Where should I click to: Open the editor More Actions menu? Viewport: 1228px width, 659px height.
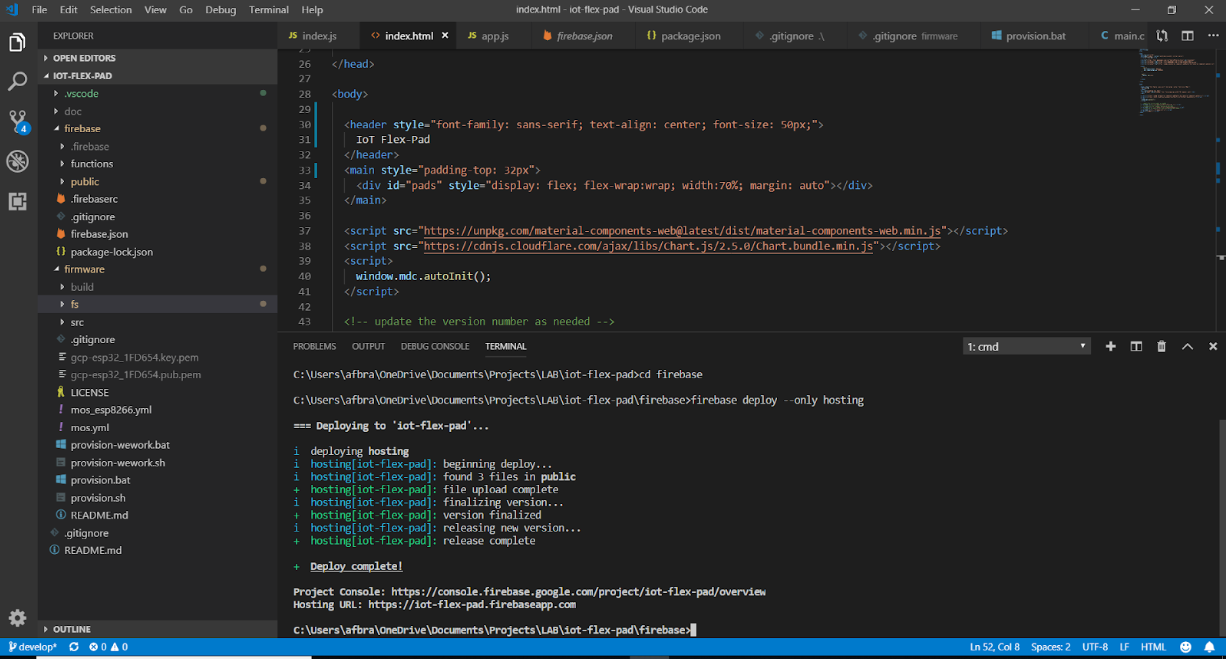[x=1212, y=36]
